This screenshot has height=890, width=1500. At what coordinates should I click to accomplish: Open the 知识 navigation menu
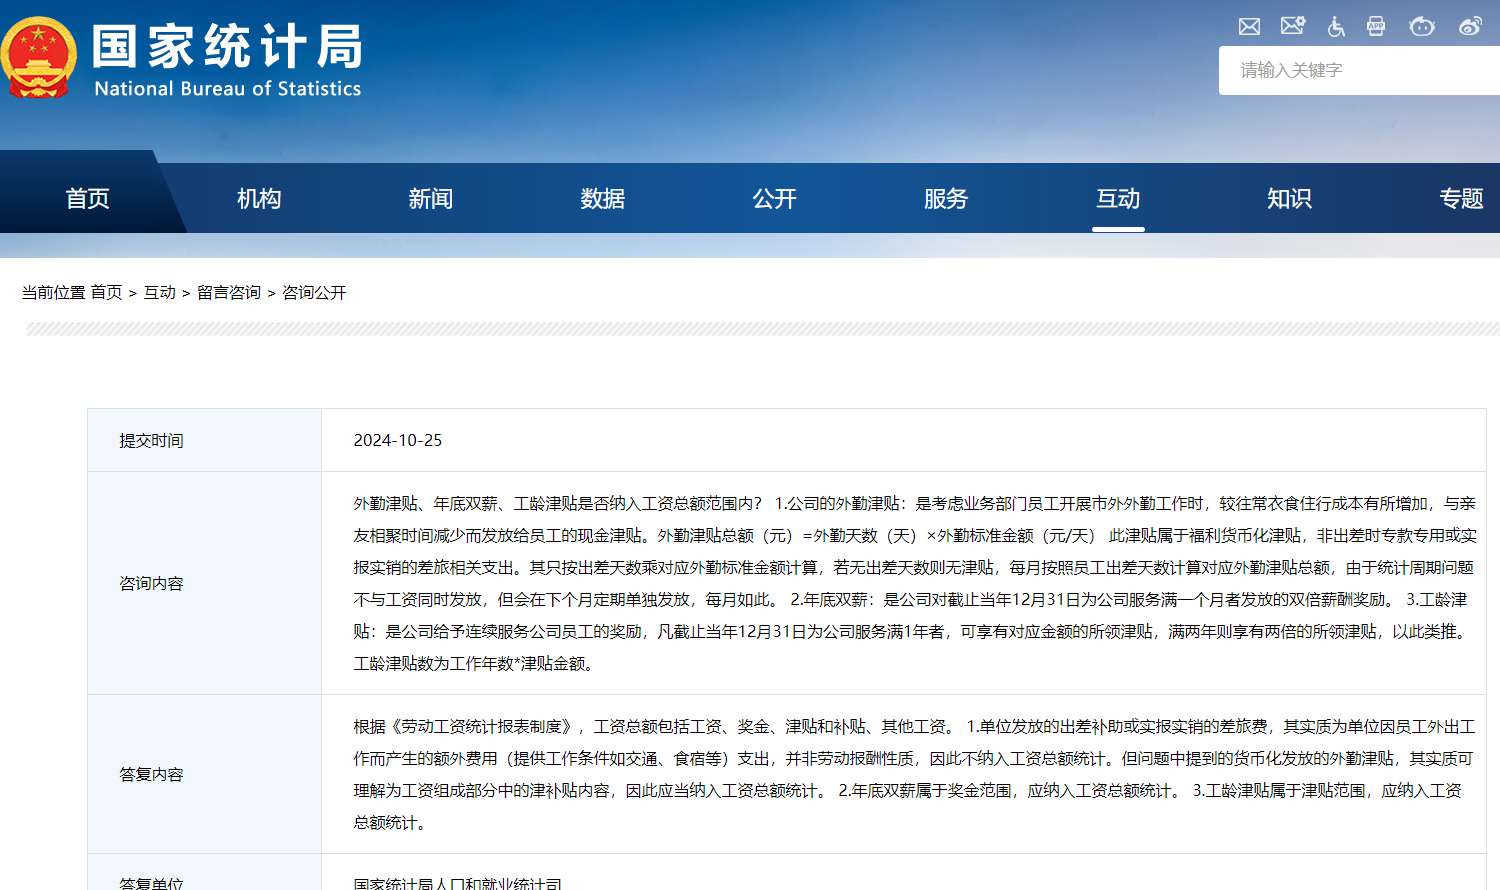[x=1290, y=198]
